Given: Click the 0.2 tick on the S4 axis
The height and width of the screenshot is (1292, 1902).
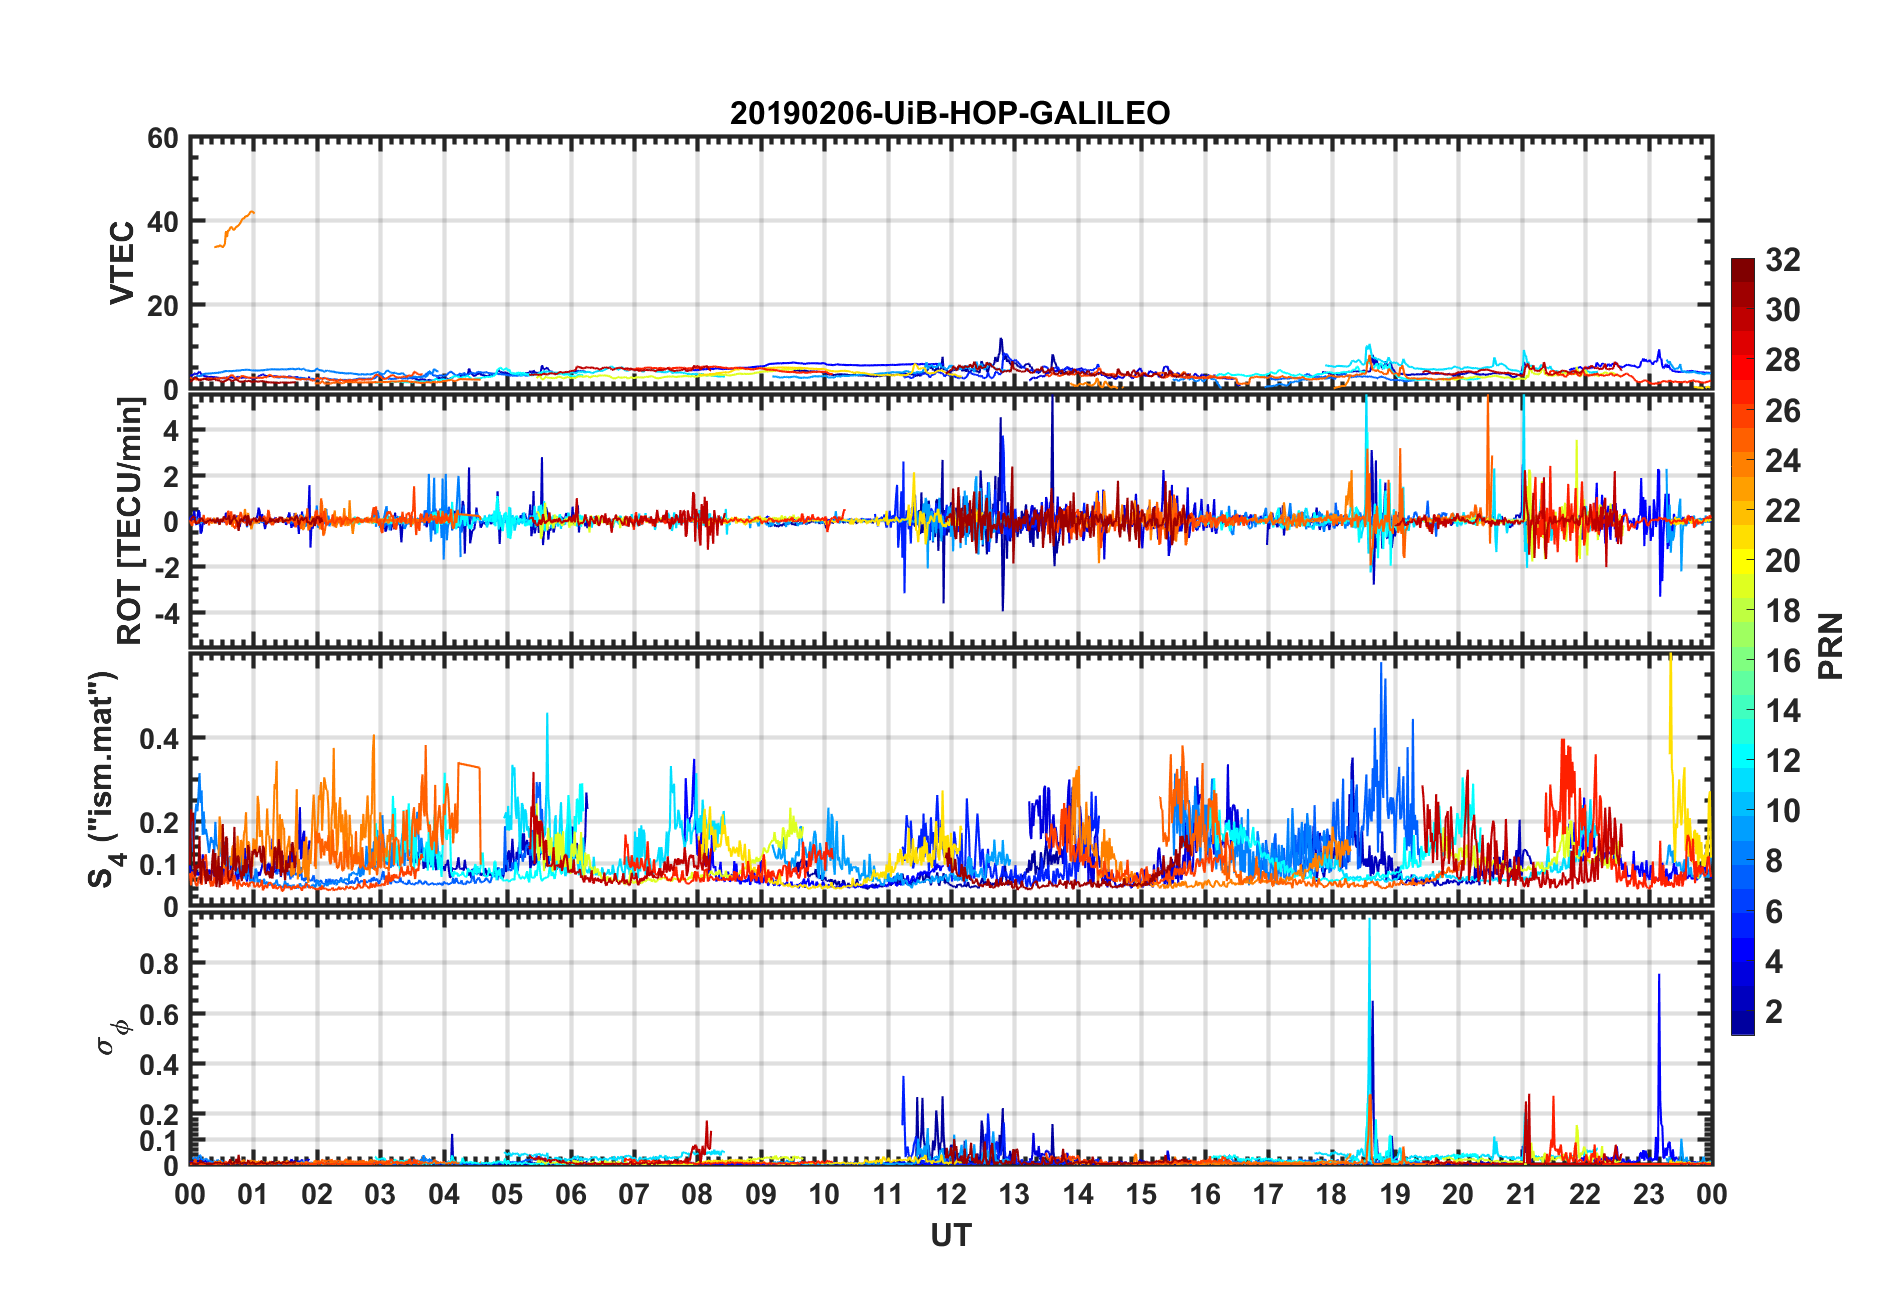Looking at the screenshot, I should [159, 823].
